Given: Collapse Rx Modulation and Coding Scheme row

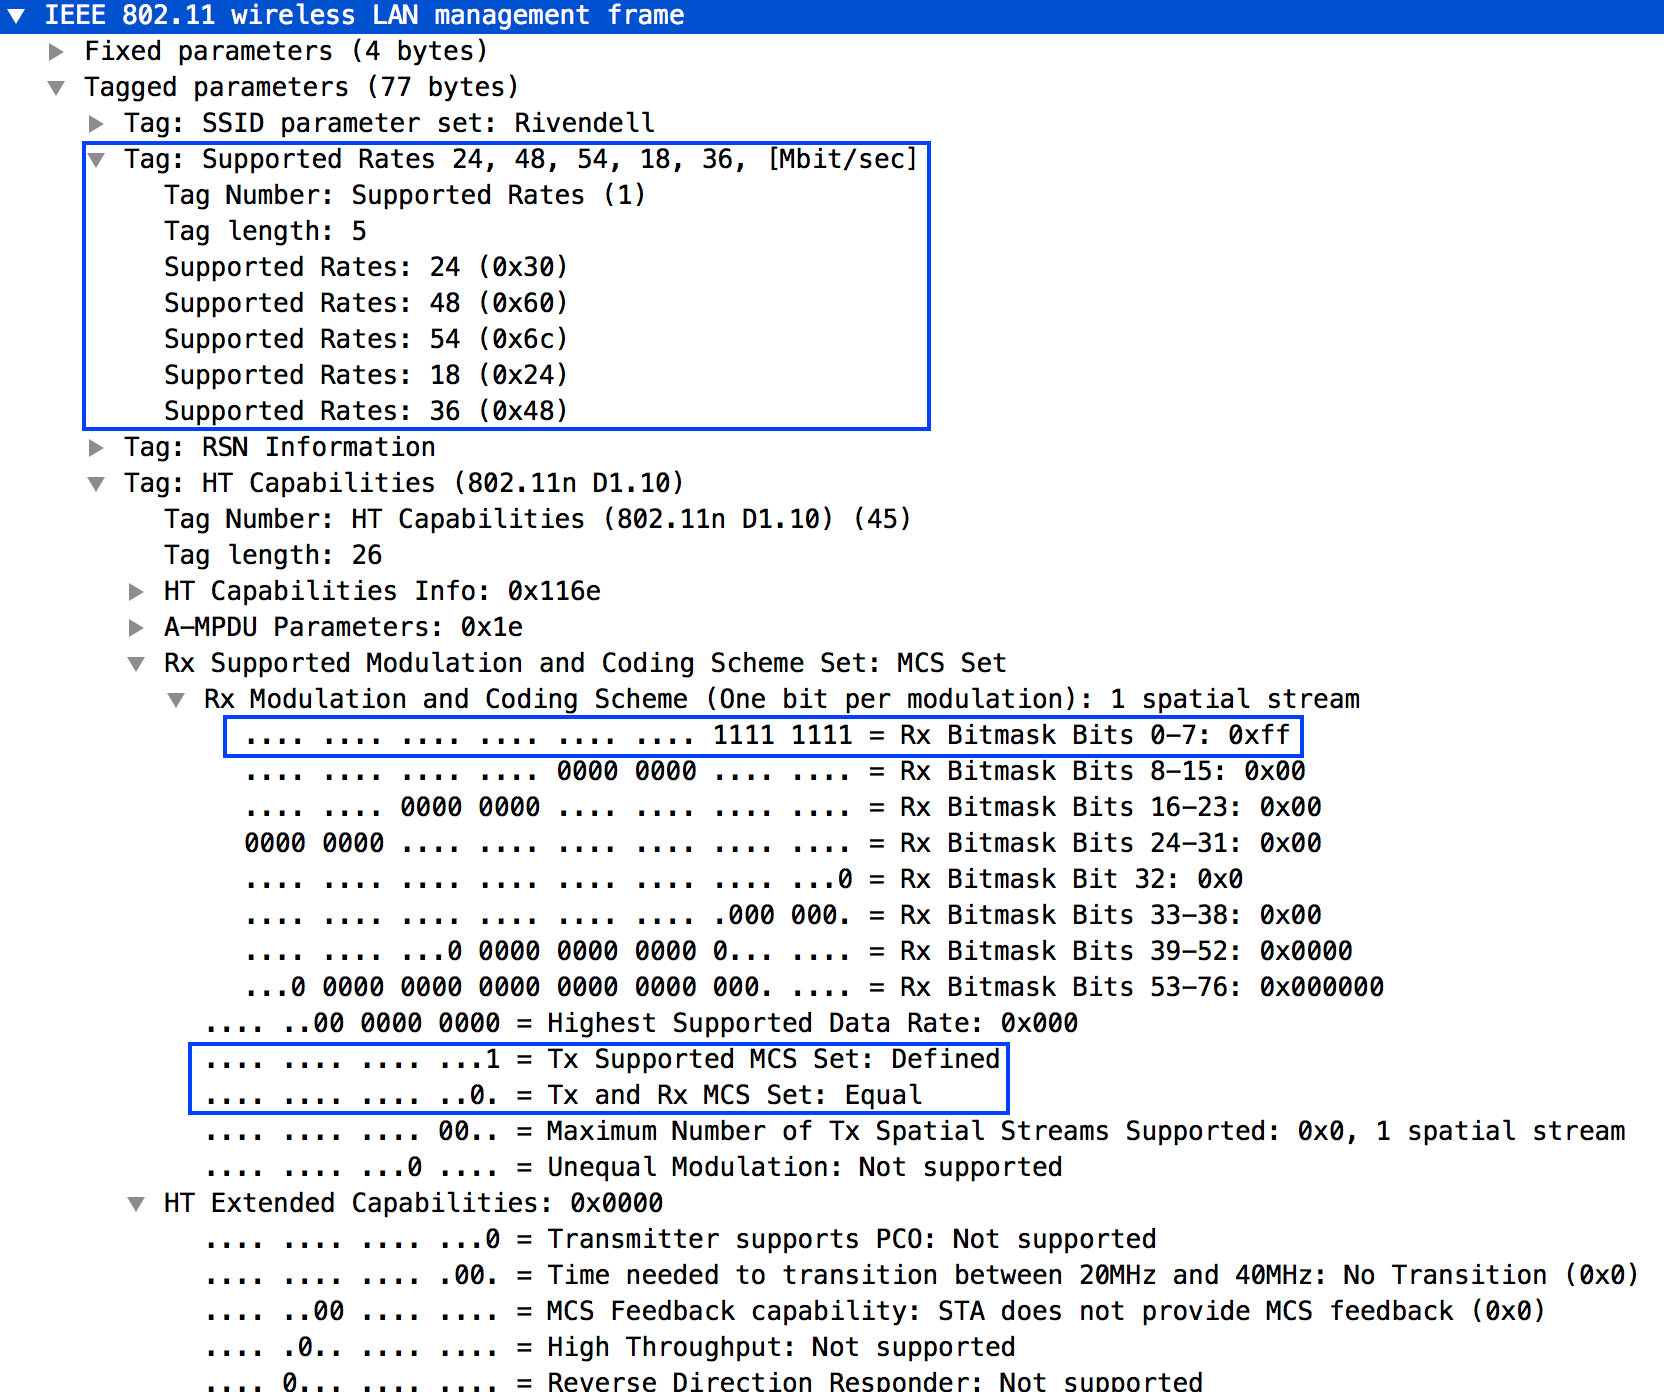Looking at the screenshot, I should tap(176, 700).
